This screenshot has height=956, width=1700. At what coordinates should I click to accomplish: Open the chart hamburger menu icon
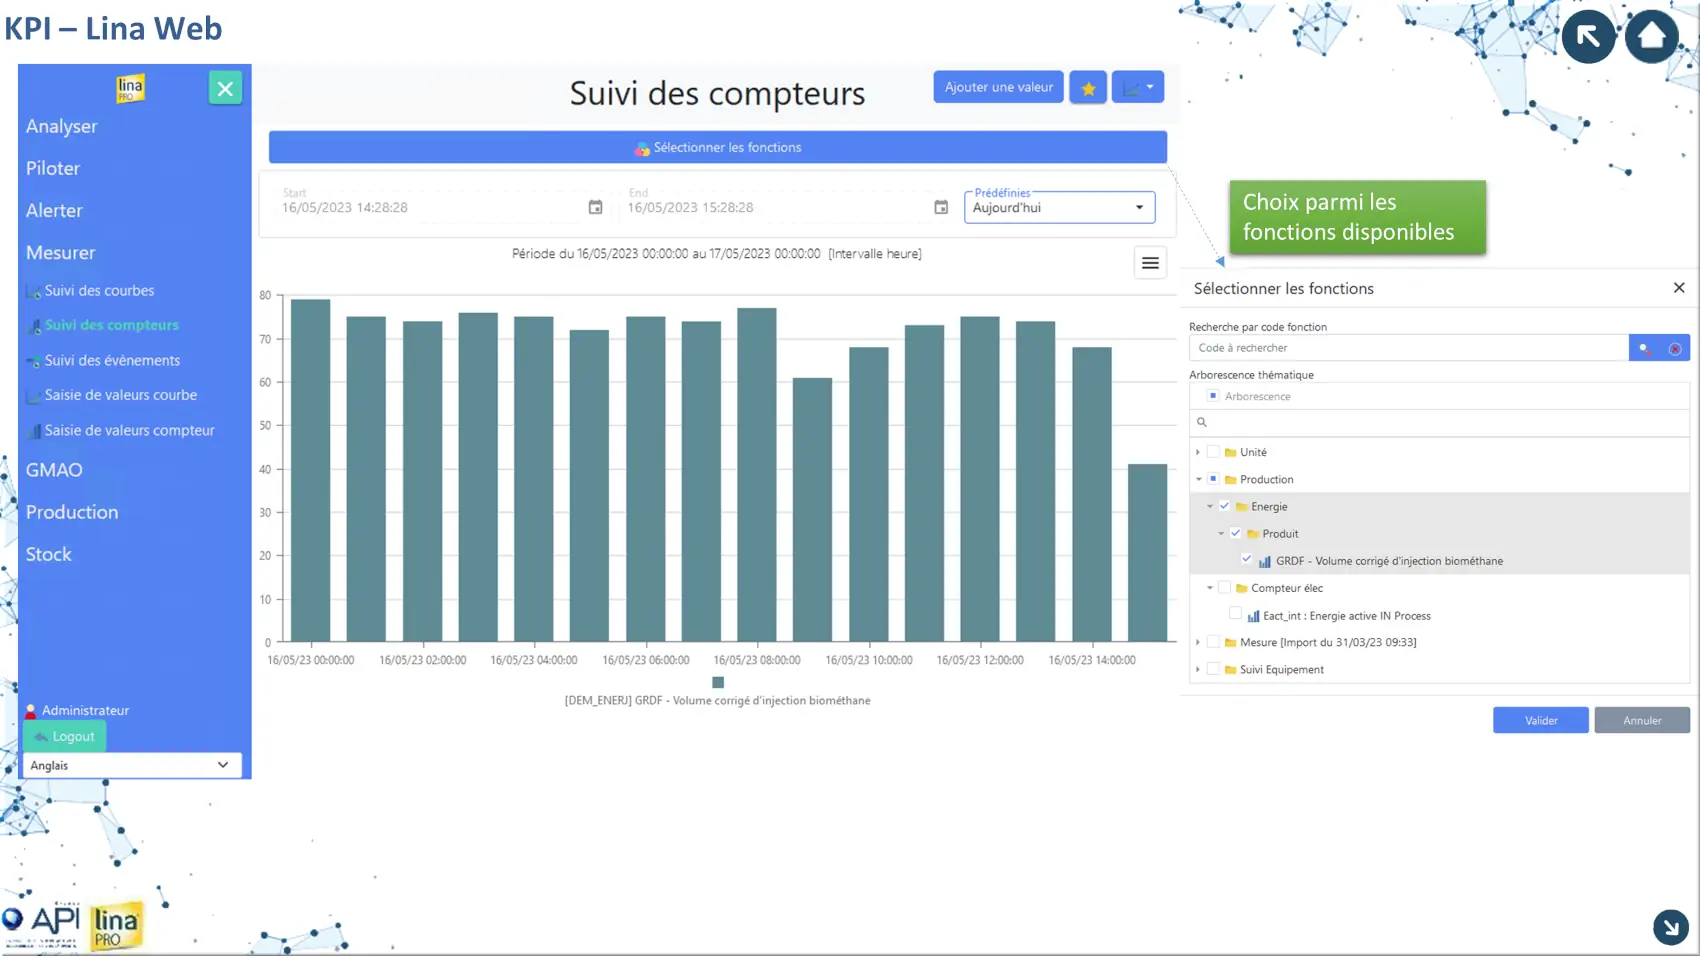(x=1150, y=263)
